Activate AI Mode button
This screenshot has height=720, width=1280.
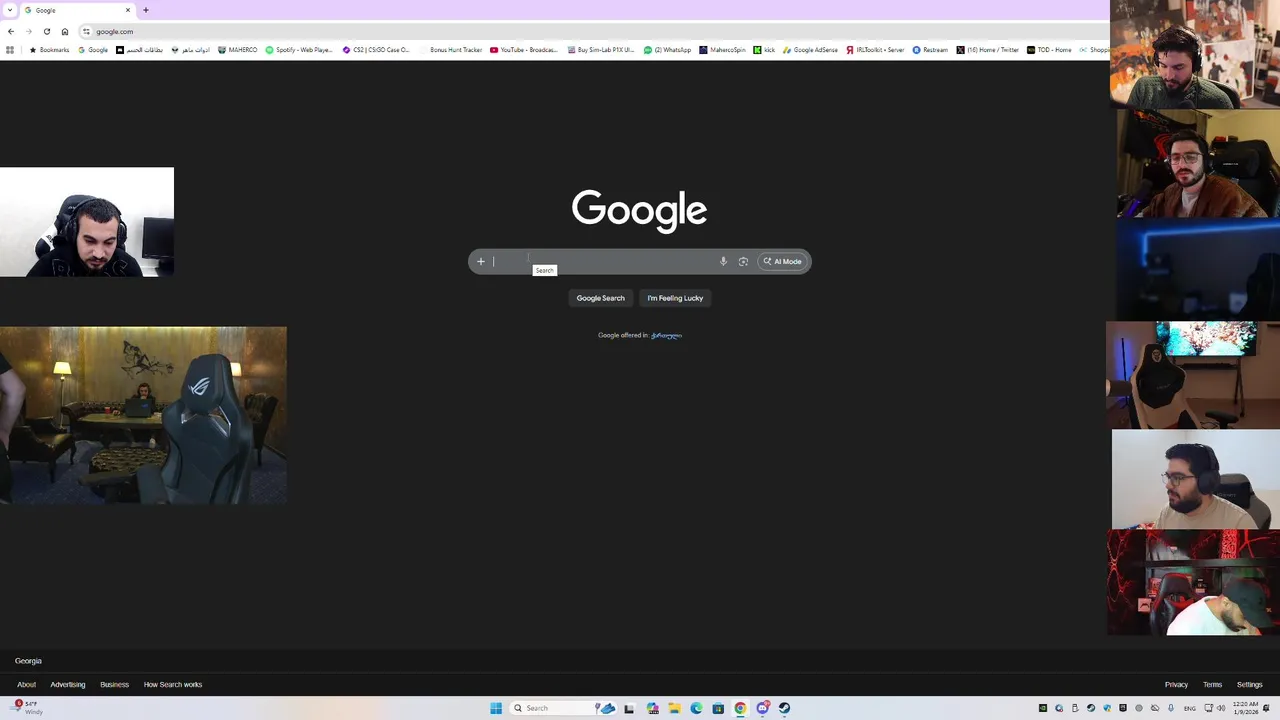pyautogui.click(x=782, y=261)
